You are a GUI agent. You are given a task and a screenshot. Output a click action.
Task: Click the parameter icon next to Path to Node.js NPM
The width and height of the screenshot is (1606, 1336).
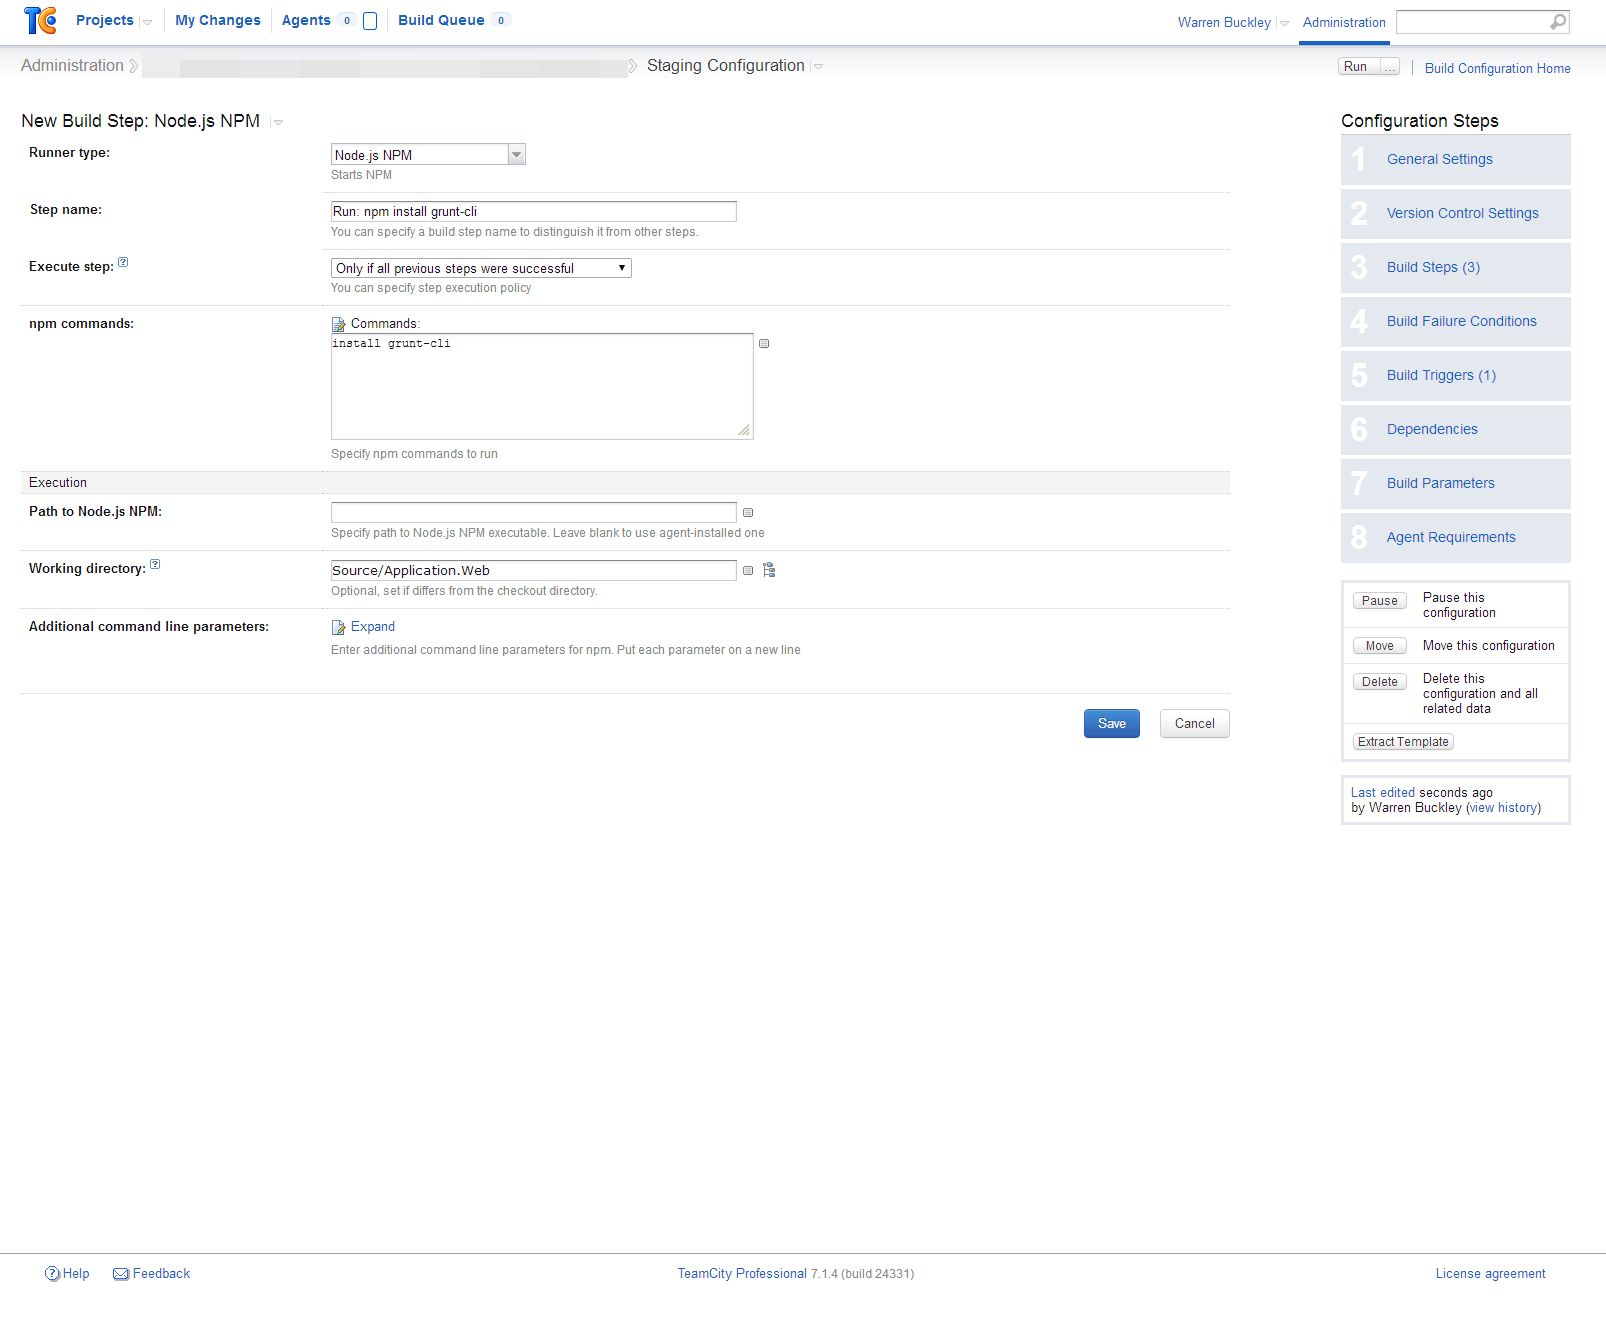click(x=748, y=512)
